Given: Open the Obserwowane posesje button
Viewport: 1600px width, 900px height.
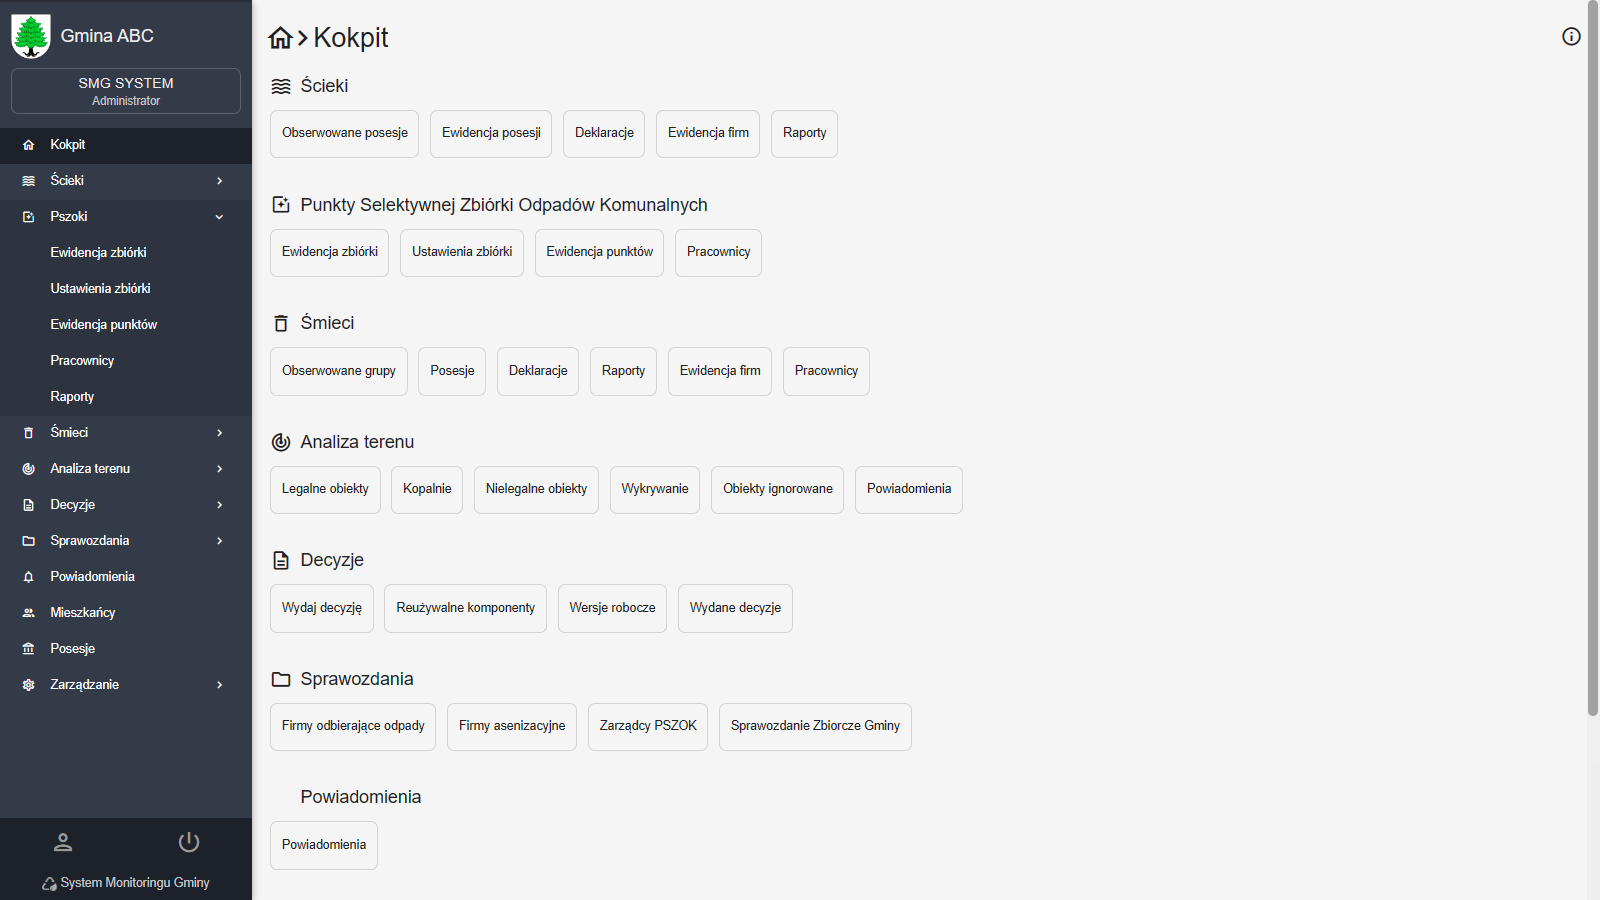Looking at the screenshot, I should tap(344, 133).
